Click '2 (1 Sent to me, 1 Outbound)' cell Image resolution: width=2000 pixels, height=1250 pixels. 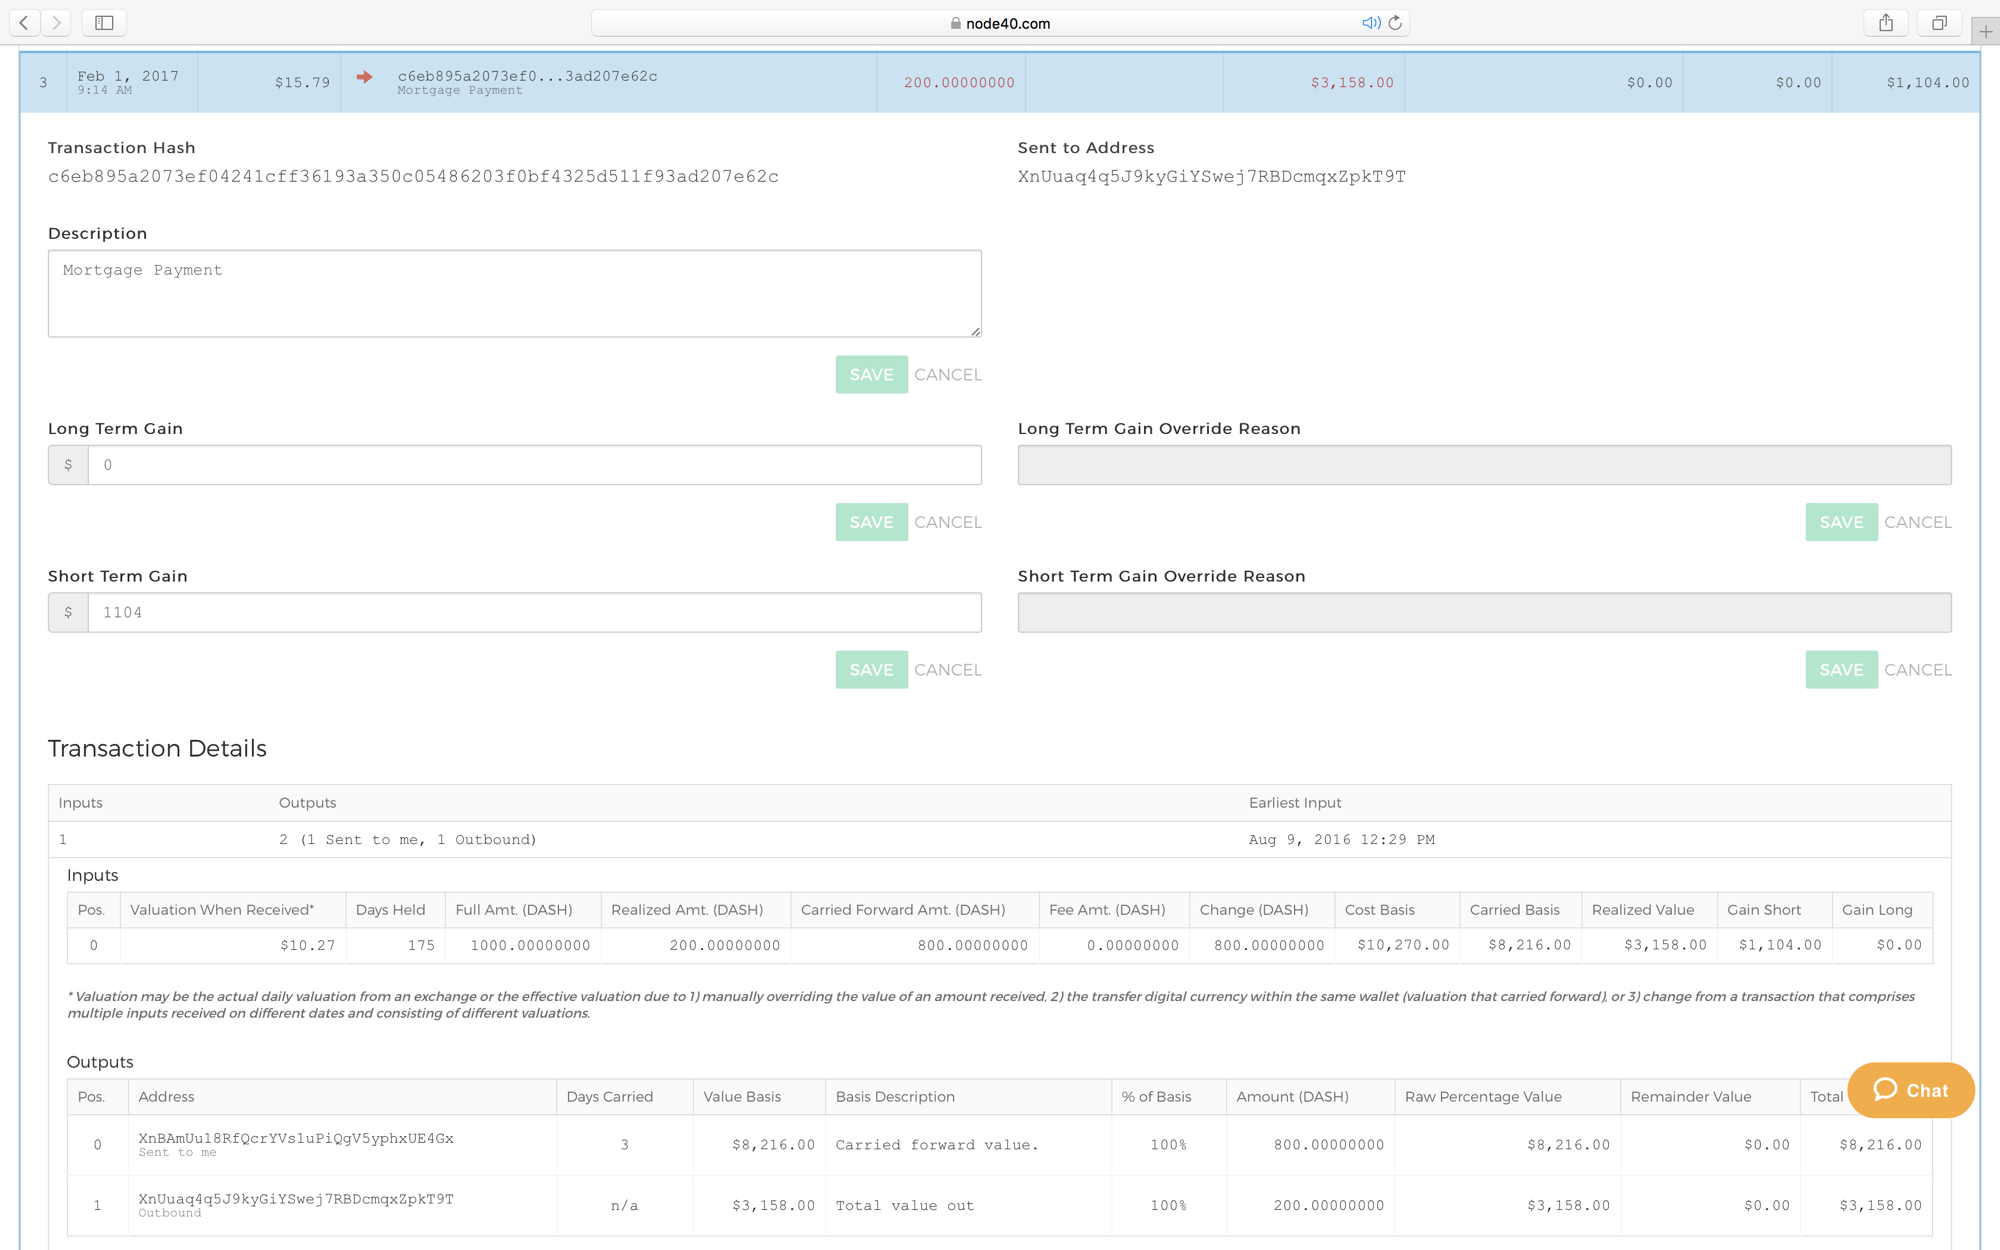tap(407, 839)
